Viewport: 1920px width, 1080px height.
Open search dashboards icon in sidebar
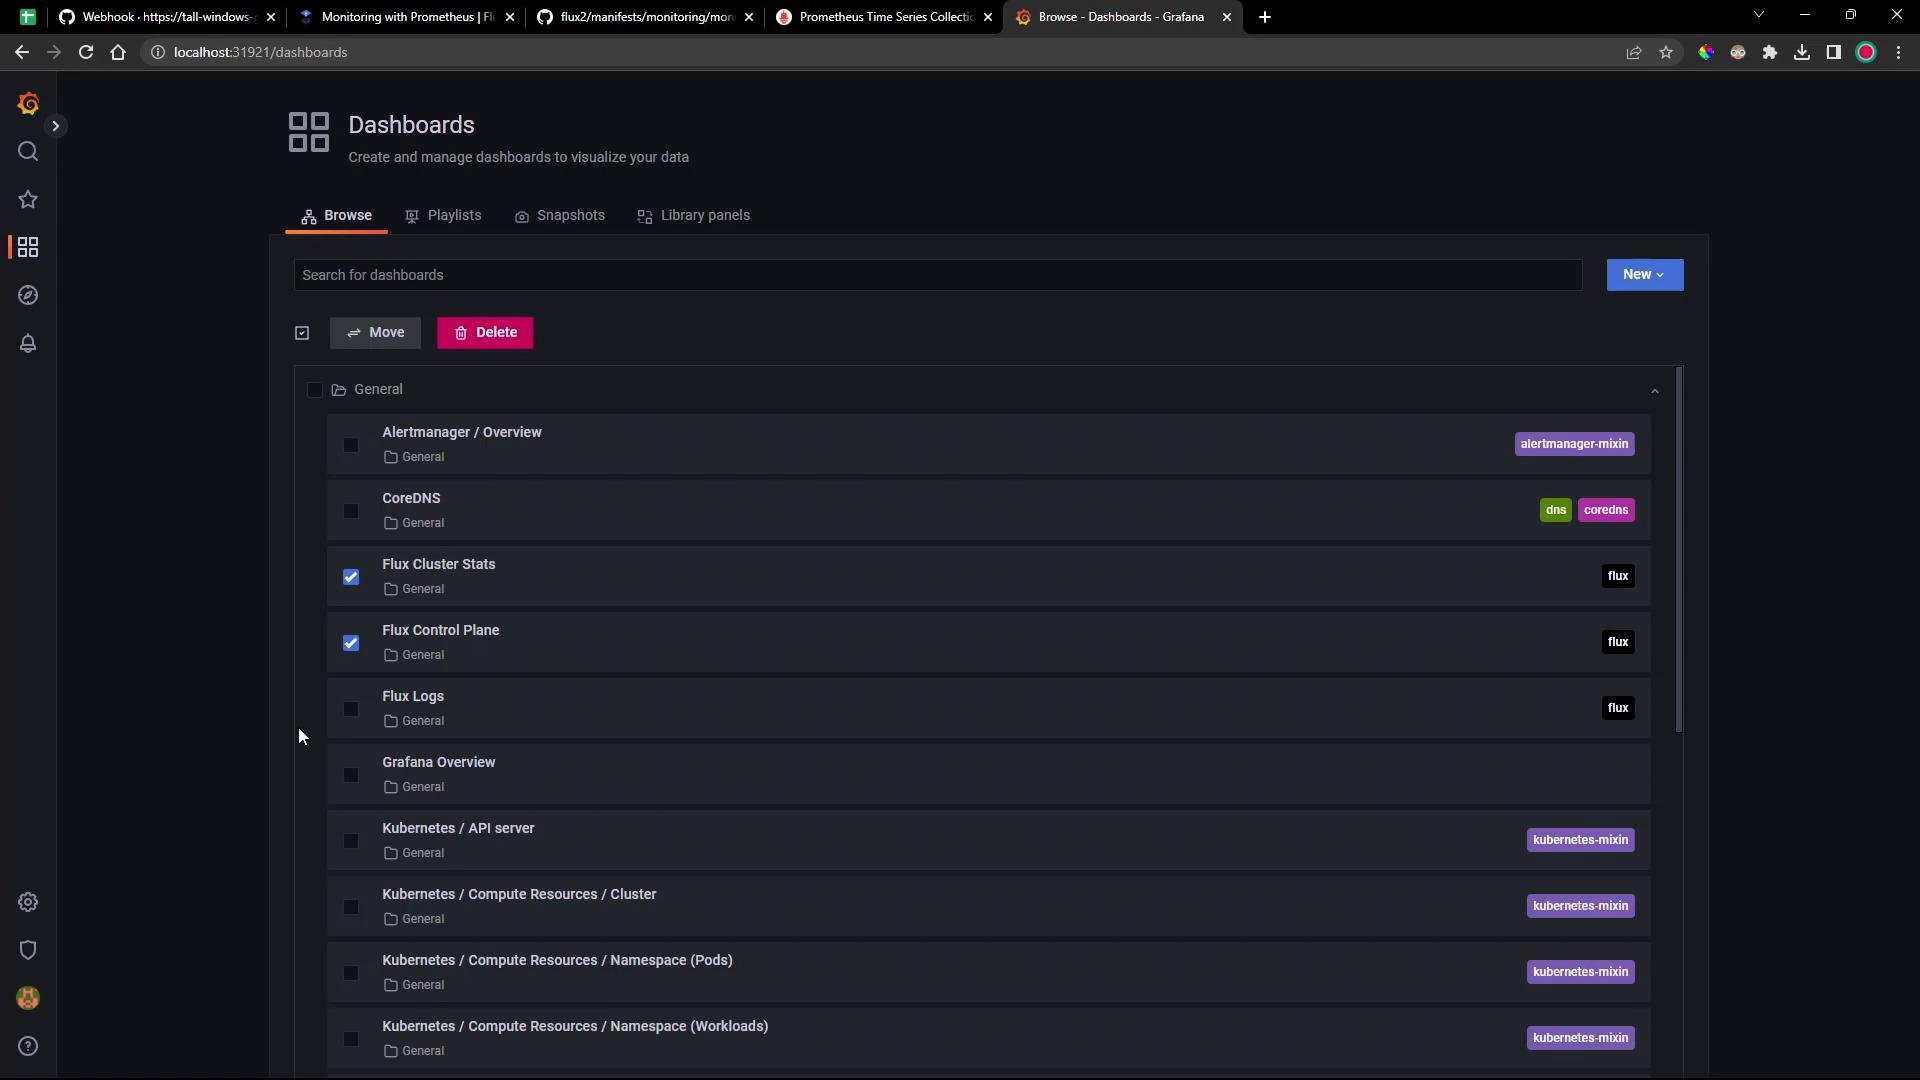[28, 152]
